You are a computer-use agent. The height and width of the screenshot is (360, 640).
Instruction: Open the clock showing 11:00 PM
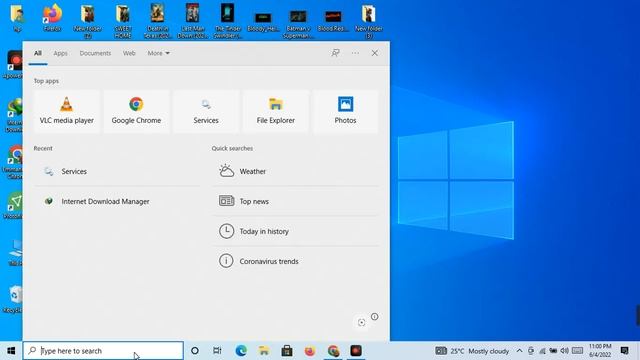[600, 351]
